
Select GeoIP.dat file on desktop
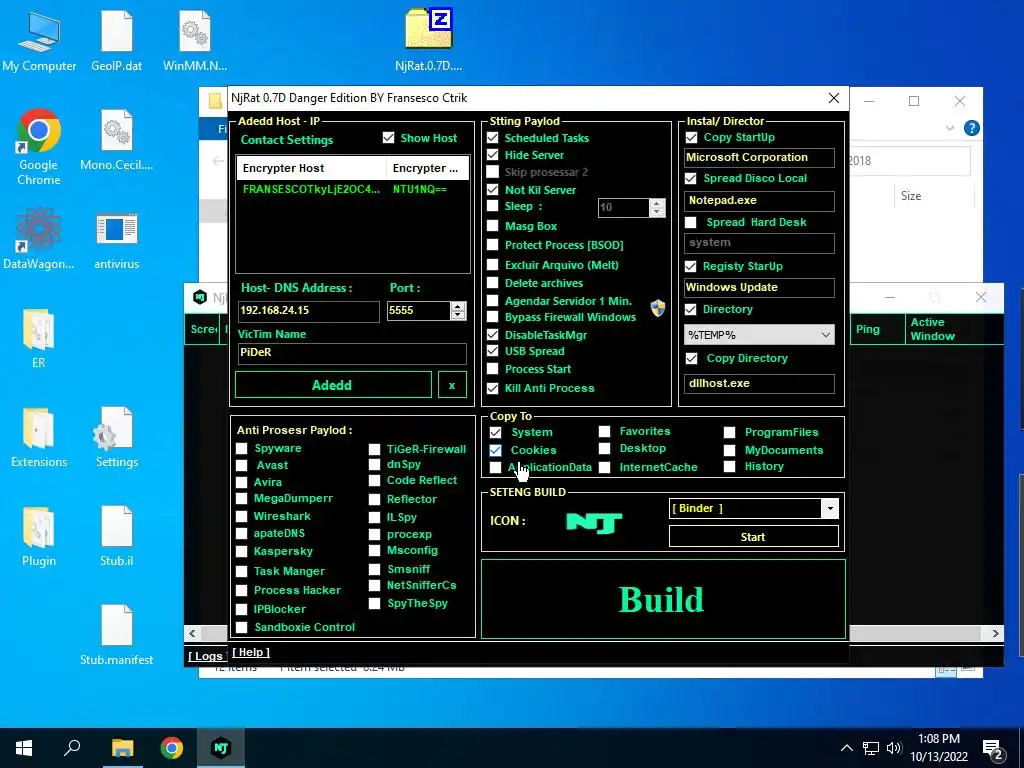[117, 42]
